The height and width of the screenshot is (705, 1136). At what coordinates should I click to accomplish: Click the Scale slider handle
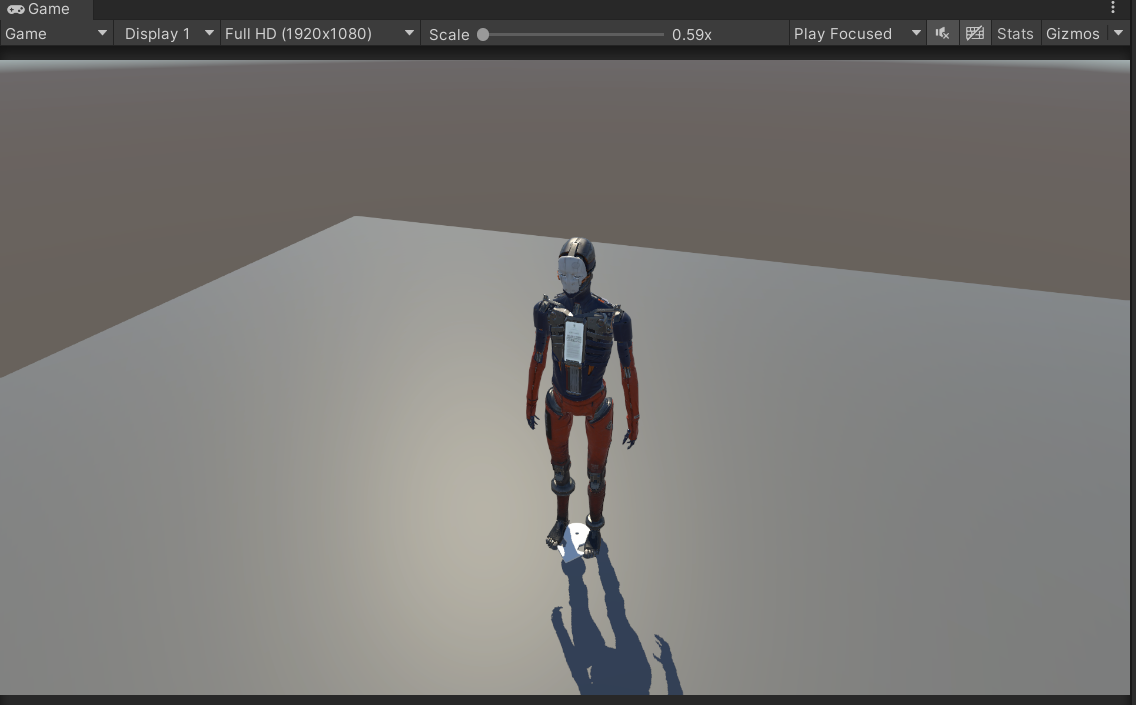(x=484, y=34)
